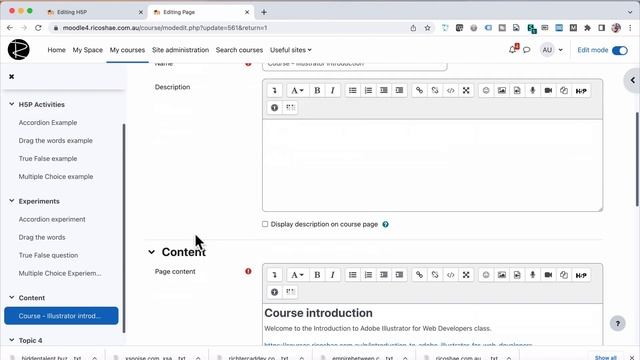This screenshot has height=360, width=640.
Task: Collapse Content section in course index
Action: point(11,298)
